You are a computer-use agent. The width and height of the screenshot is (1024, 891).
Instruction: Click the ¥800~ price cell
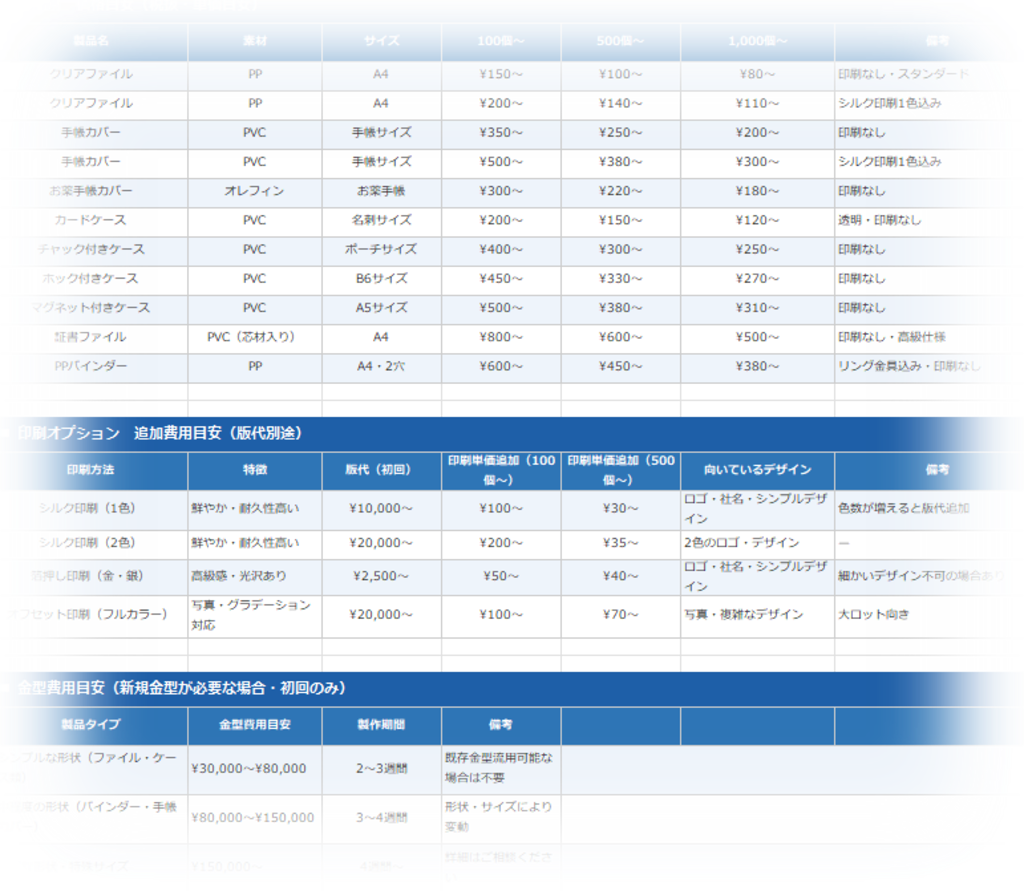click(x=501, y=338)
